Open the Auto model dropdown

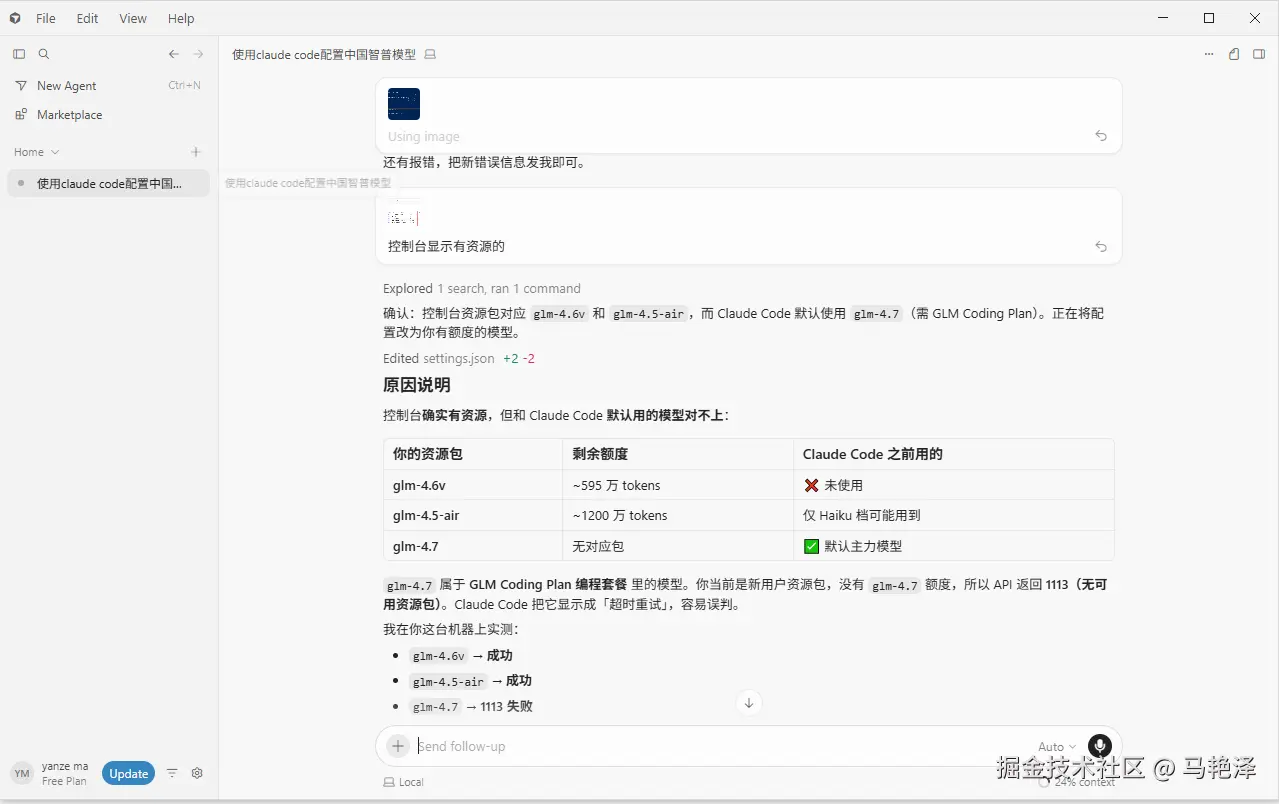(1057, 746)
